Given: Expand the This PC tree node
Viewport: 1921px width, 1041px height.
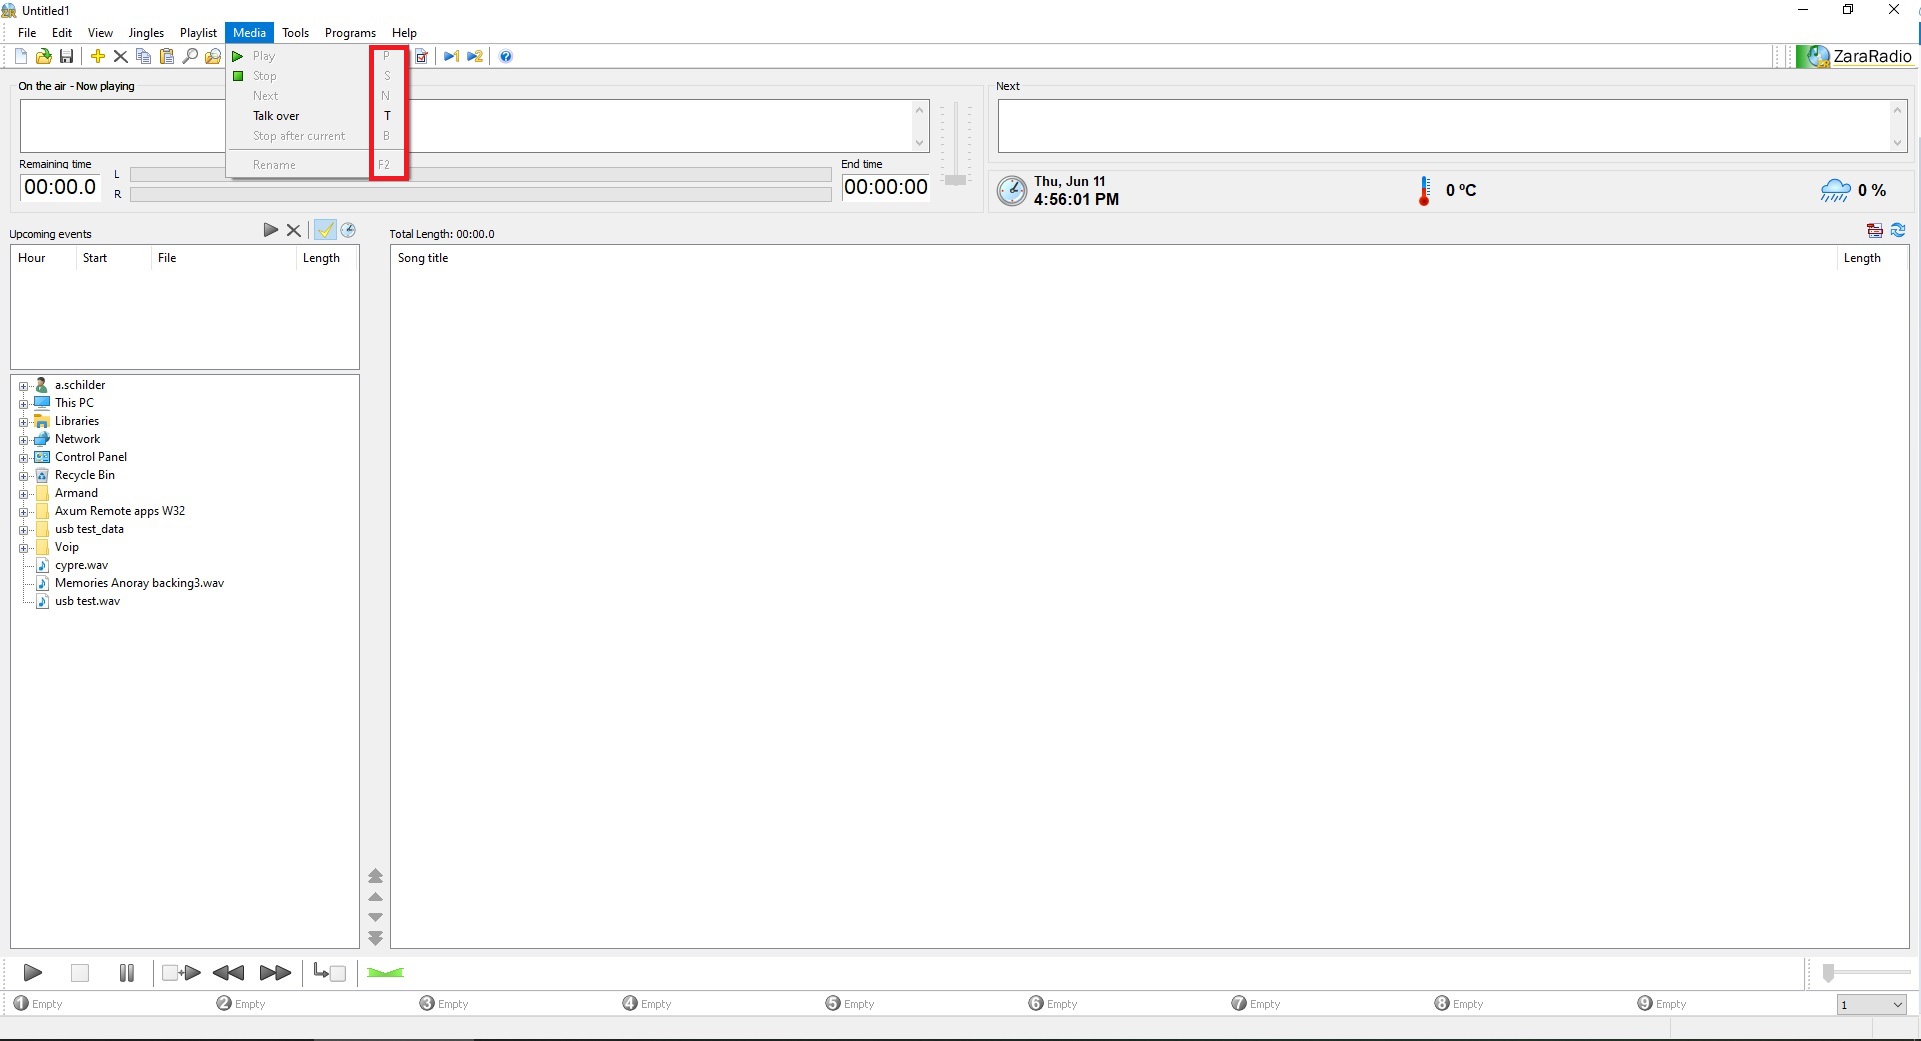Looking at the screenshot, I should coord(23,404).
